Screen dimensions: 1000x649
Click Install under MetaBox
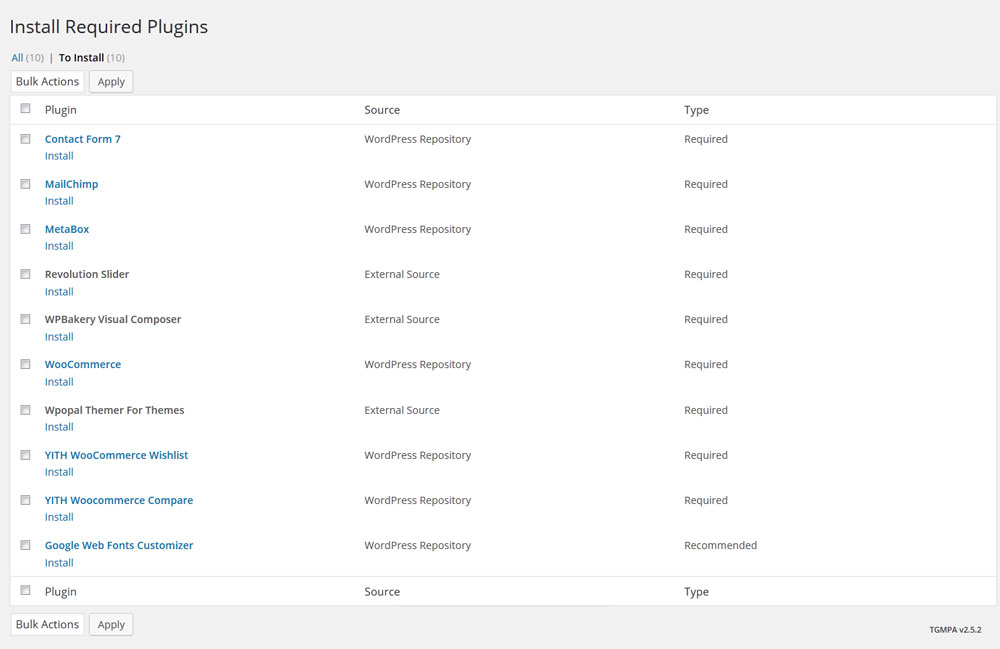59,246
